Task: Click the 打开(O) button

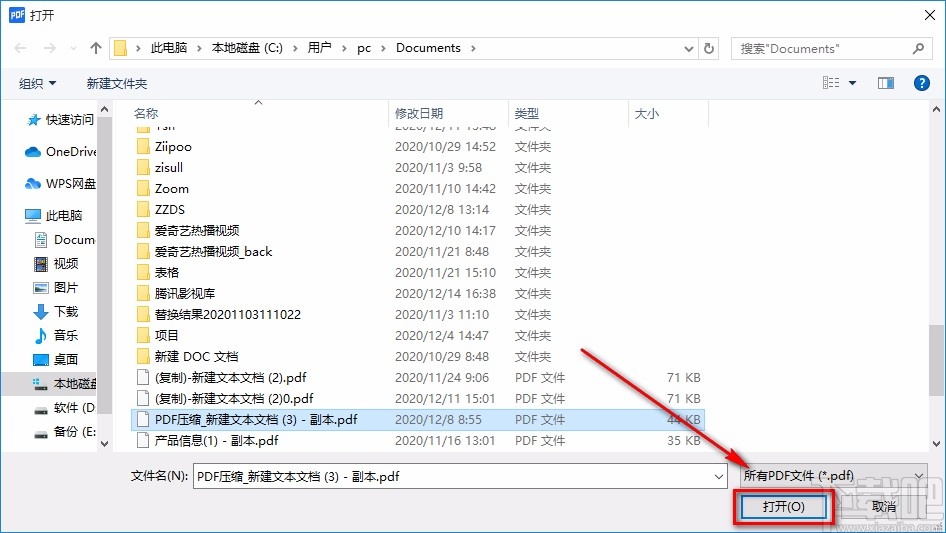Action: [784, 506]
